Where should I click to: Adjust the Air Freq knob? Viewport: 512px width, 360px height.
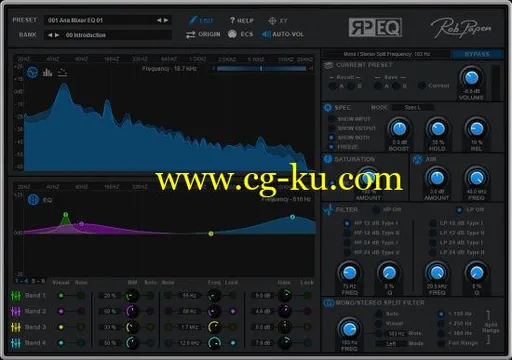click(x=476, y=178)
